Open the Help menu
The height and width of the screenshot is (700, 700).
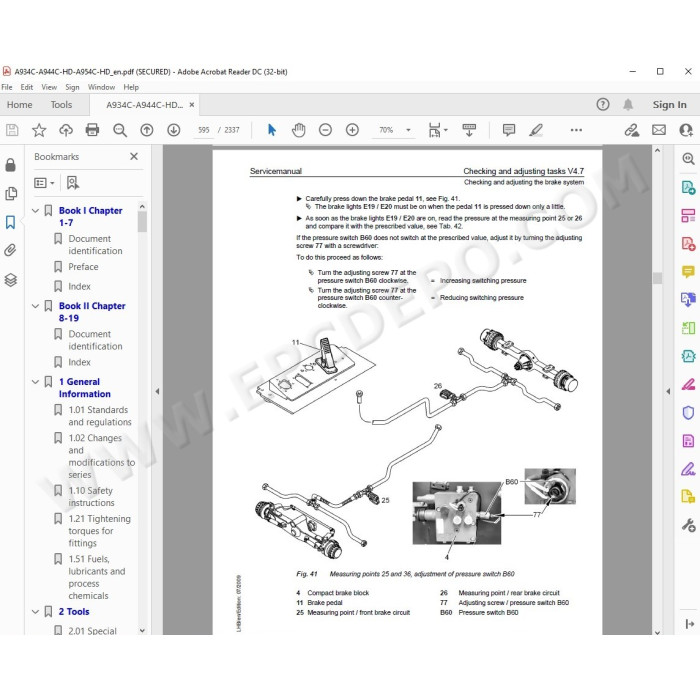(131, 87)
